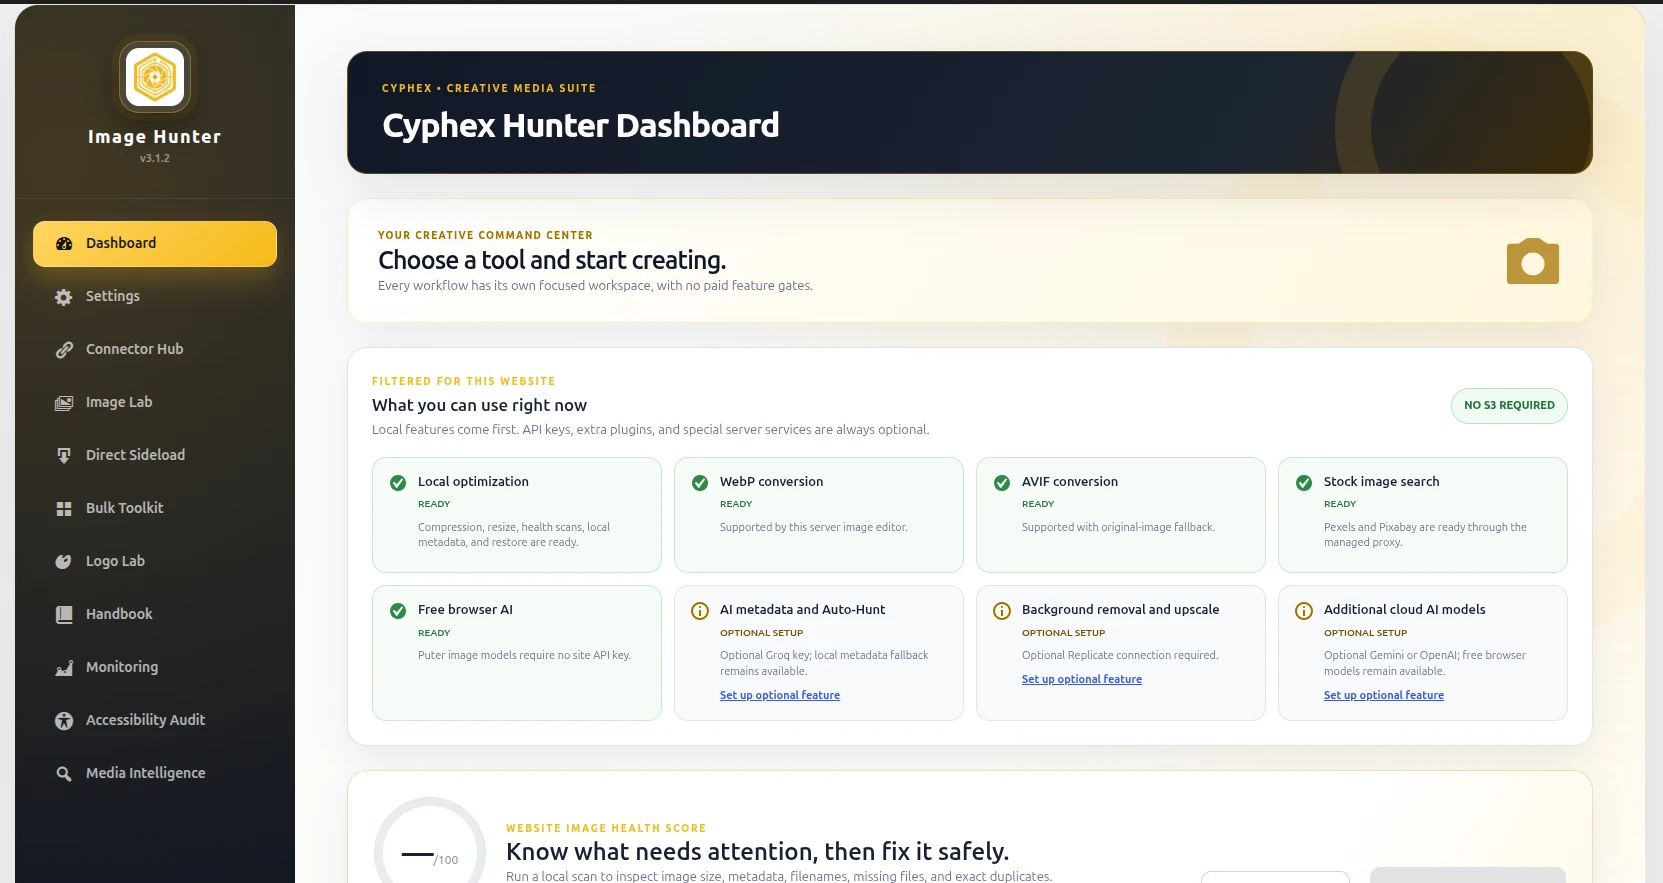Click the NO S3 REQUIRED badge

(1509, 406)
